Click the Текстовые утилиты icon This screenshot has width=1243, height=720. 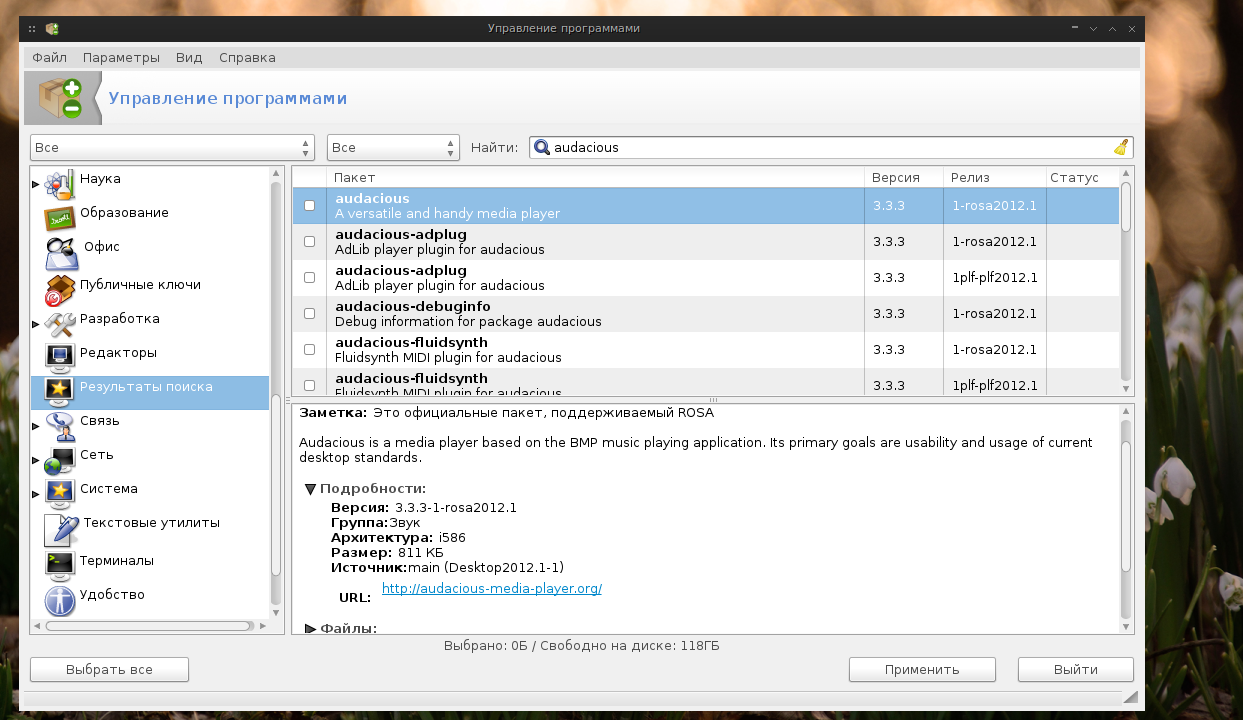[x=62, y=528]
